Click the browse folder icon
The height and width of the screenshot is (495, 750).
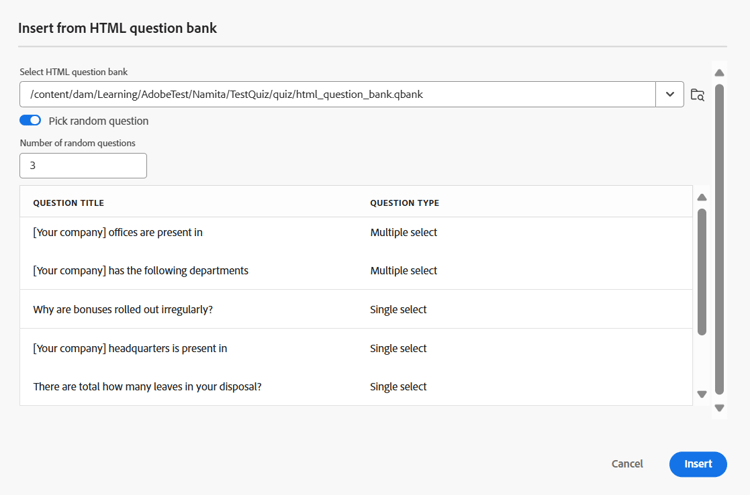(698, 95)
